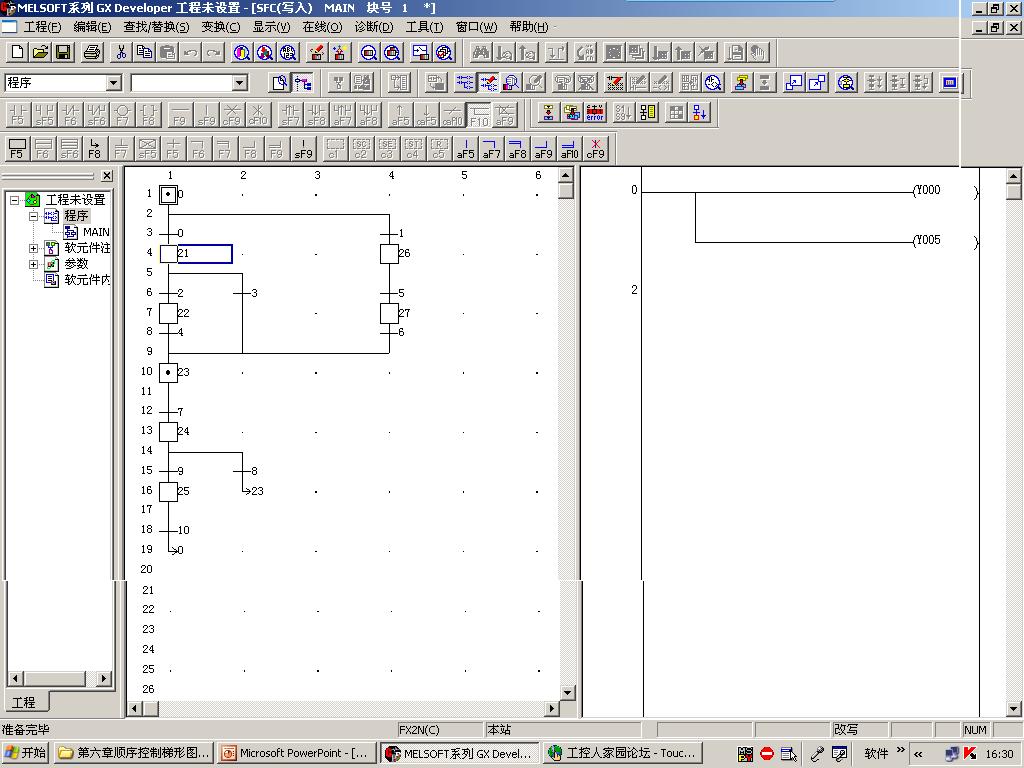The height and width of the screenshot is (768, 1024).
Task: Click the Save project icon
Action: coord(63,52)
